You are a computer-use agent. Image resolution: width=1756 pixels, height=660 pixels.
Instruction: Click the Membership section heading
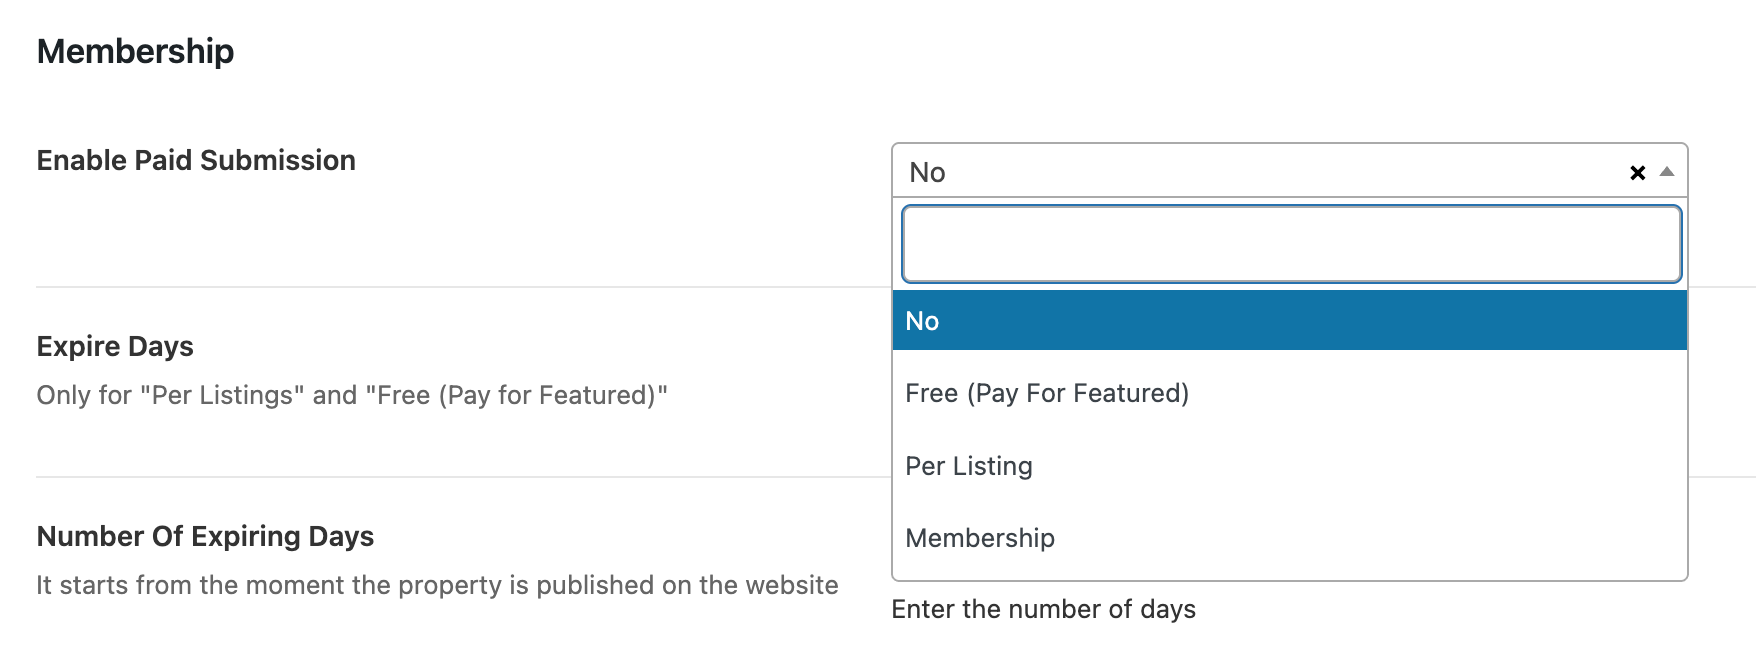(x=134, y=50)
